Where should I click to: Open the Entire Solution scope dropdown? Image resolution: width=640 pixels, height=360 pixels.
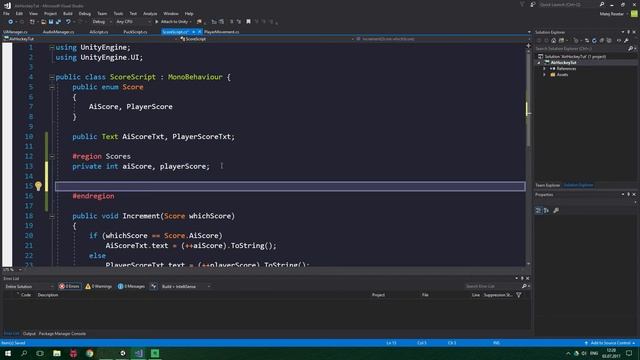[28, 287]
